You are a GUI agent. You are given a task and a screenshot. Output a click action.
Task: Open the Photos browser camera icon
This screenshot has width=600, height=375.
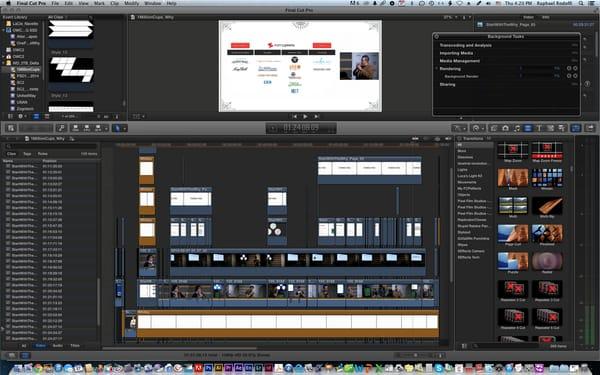(x=505, y=128)
